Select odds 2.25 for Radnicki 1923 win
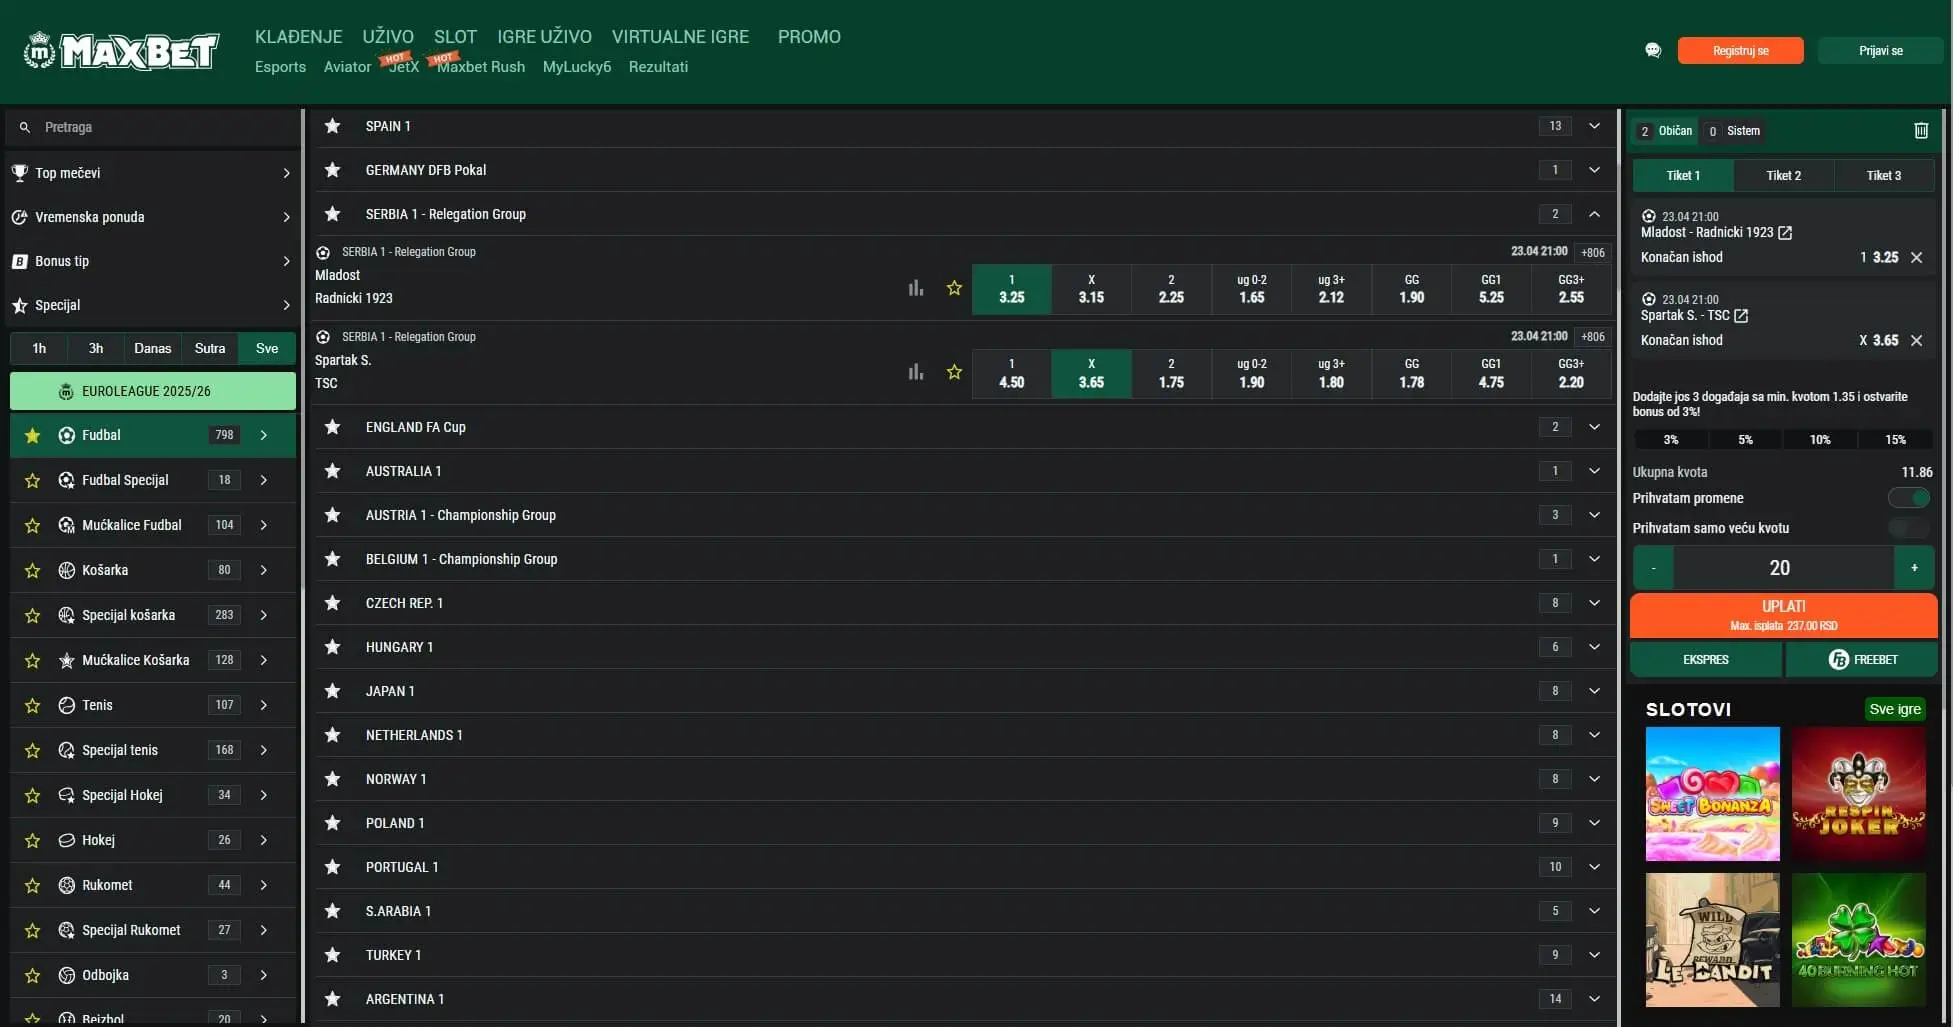1953x1027 pixels. (x=1171, y=289)
